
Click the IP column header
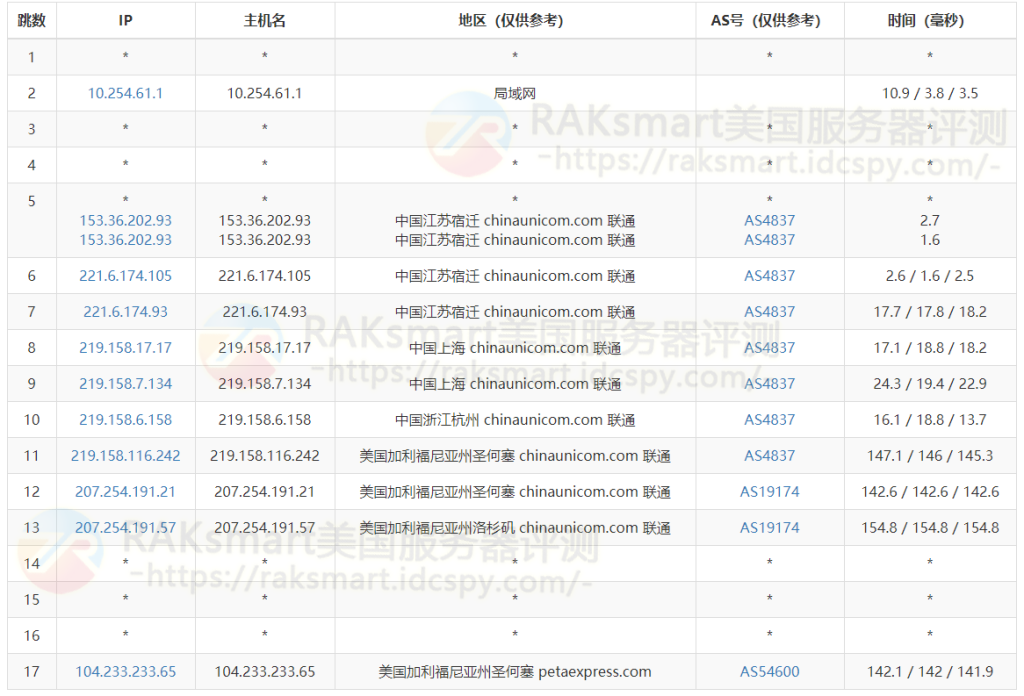tap(125, 21)
